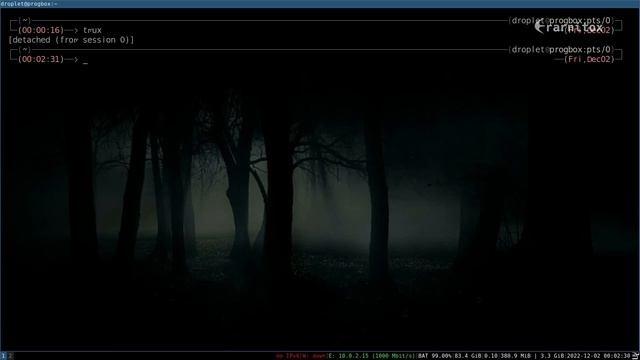The image size is (640, 360).
Task: Click the lower (Fri,Dec02) date label
Action: pos(589,59)
